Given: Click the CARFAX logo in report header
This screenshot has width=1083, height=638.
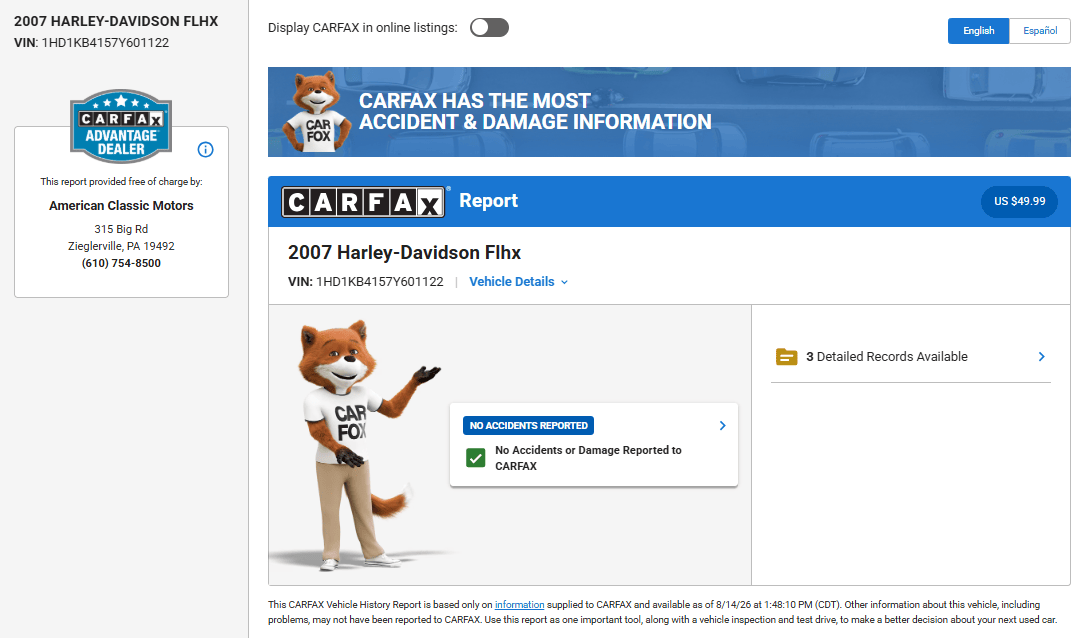Looking at the screenshot, I should point(363,202).
